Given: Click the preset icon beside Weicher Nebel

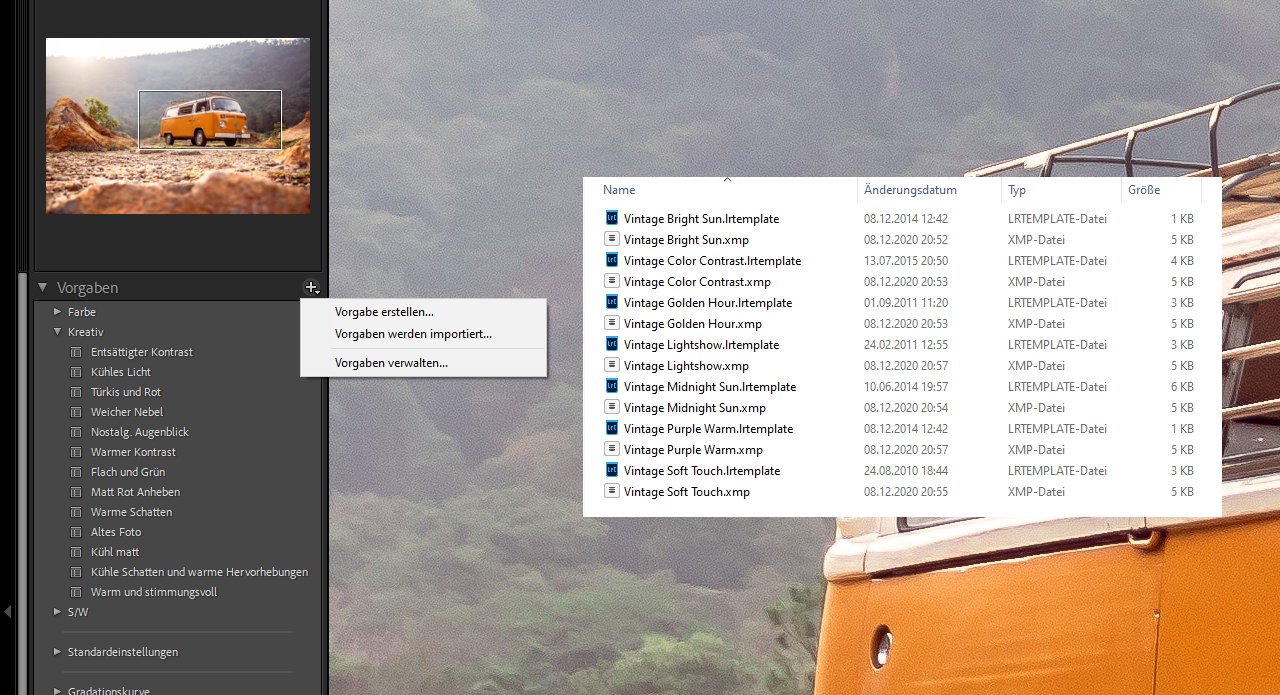Looking at the screenshot, I should point(76,412).
